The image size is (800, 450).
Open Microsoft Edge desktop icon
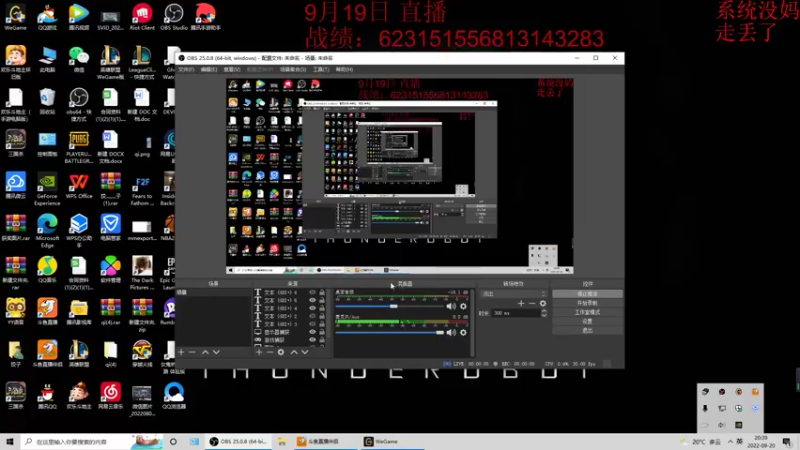coord(47,231)
